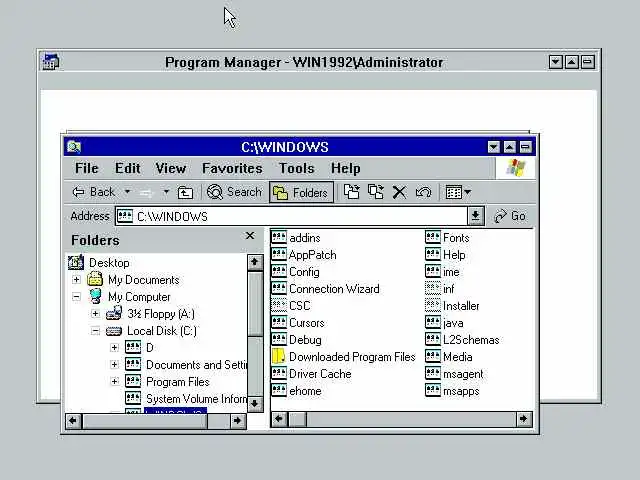Click the Copy To folder icon
The image size is (640, 480).
(x=376, y=191)
